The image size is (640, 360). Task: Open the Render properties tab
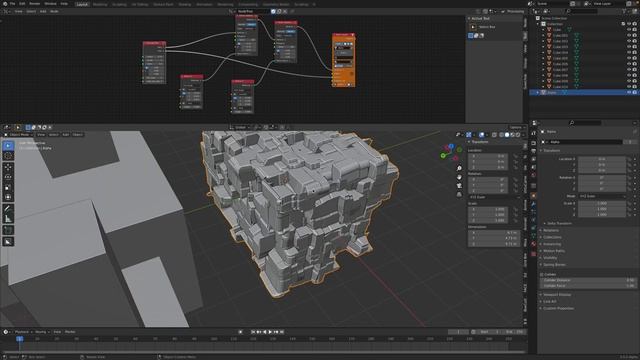pos(533,143)
